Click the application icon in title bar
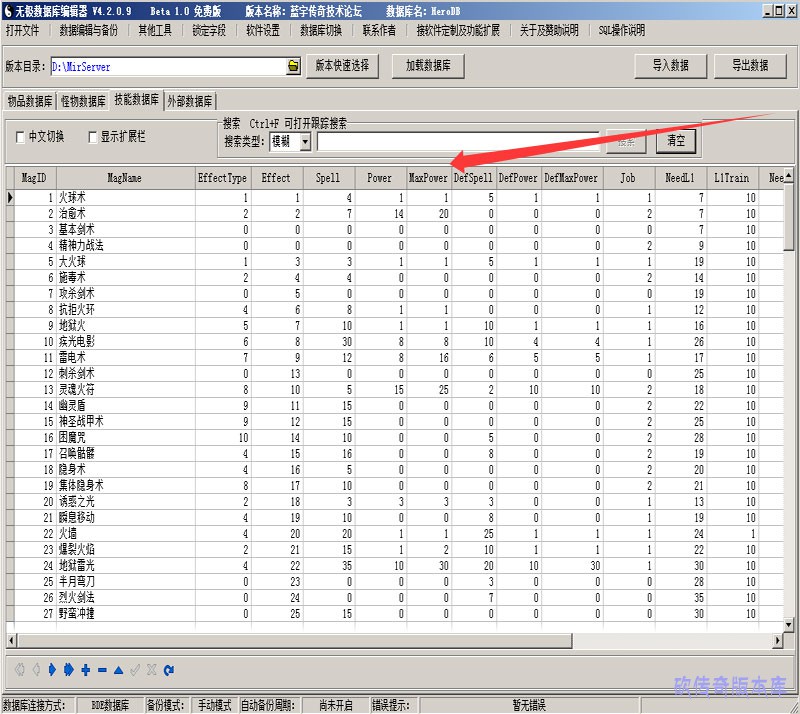 coord(8,9)
